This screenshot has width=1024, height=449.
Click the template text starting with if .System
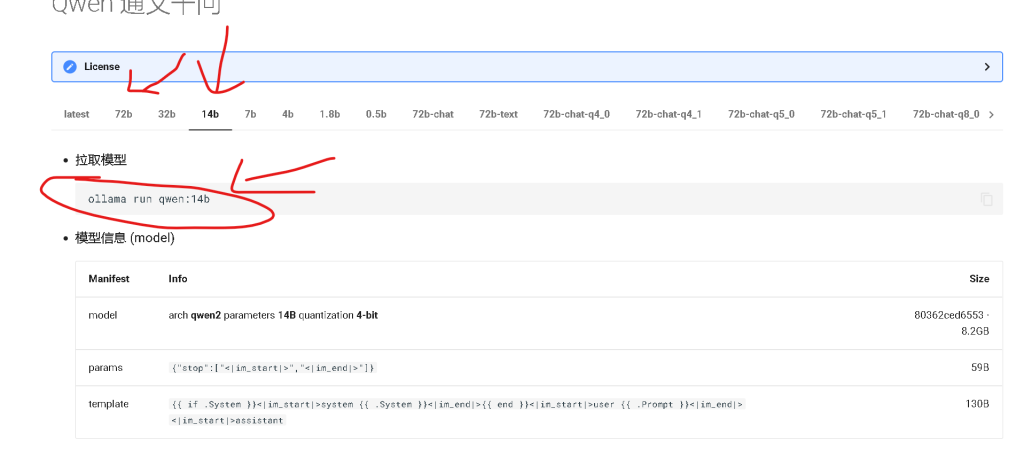(x=456, y=412)
